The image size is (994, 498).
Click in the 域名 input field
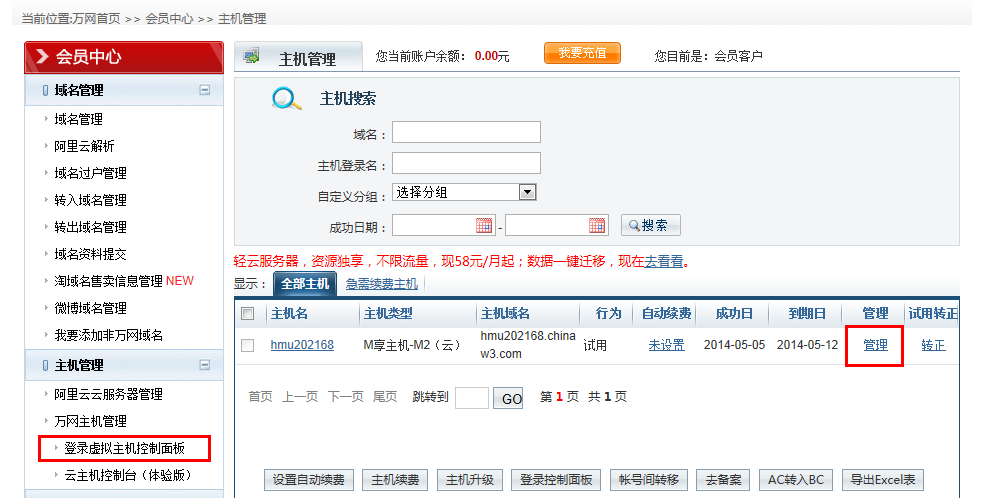(x=466, y=133)
